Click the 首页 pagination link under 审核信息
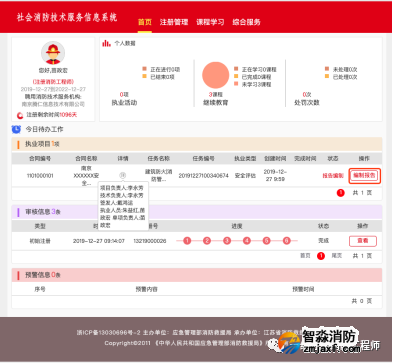 [305, 256]
